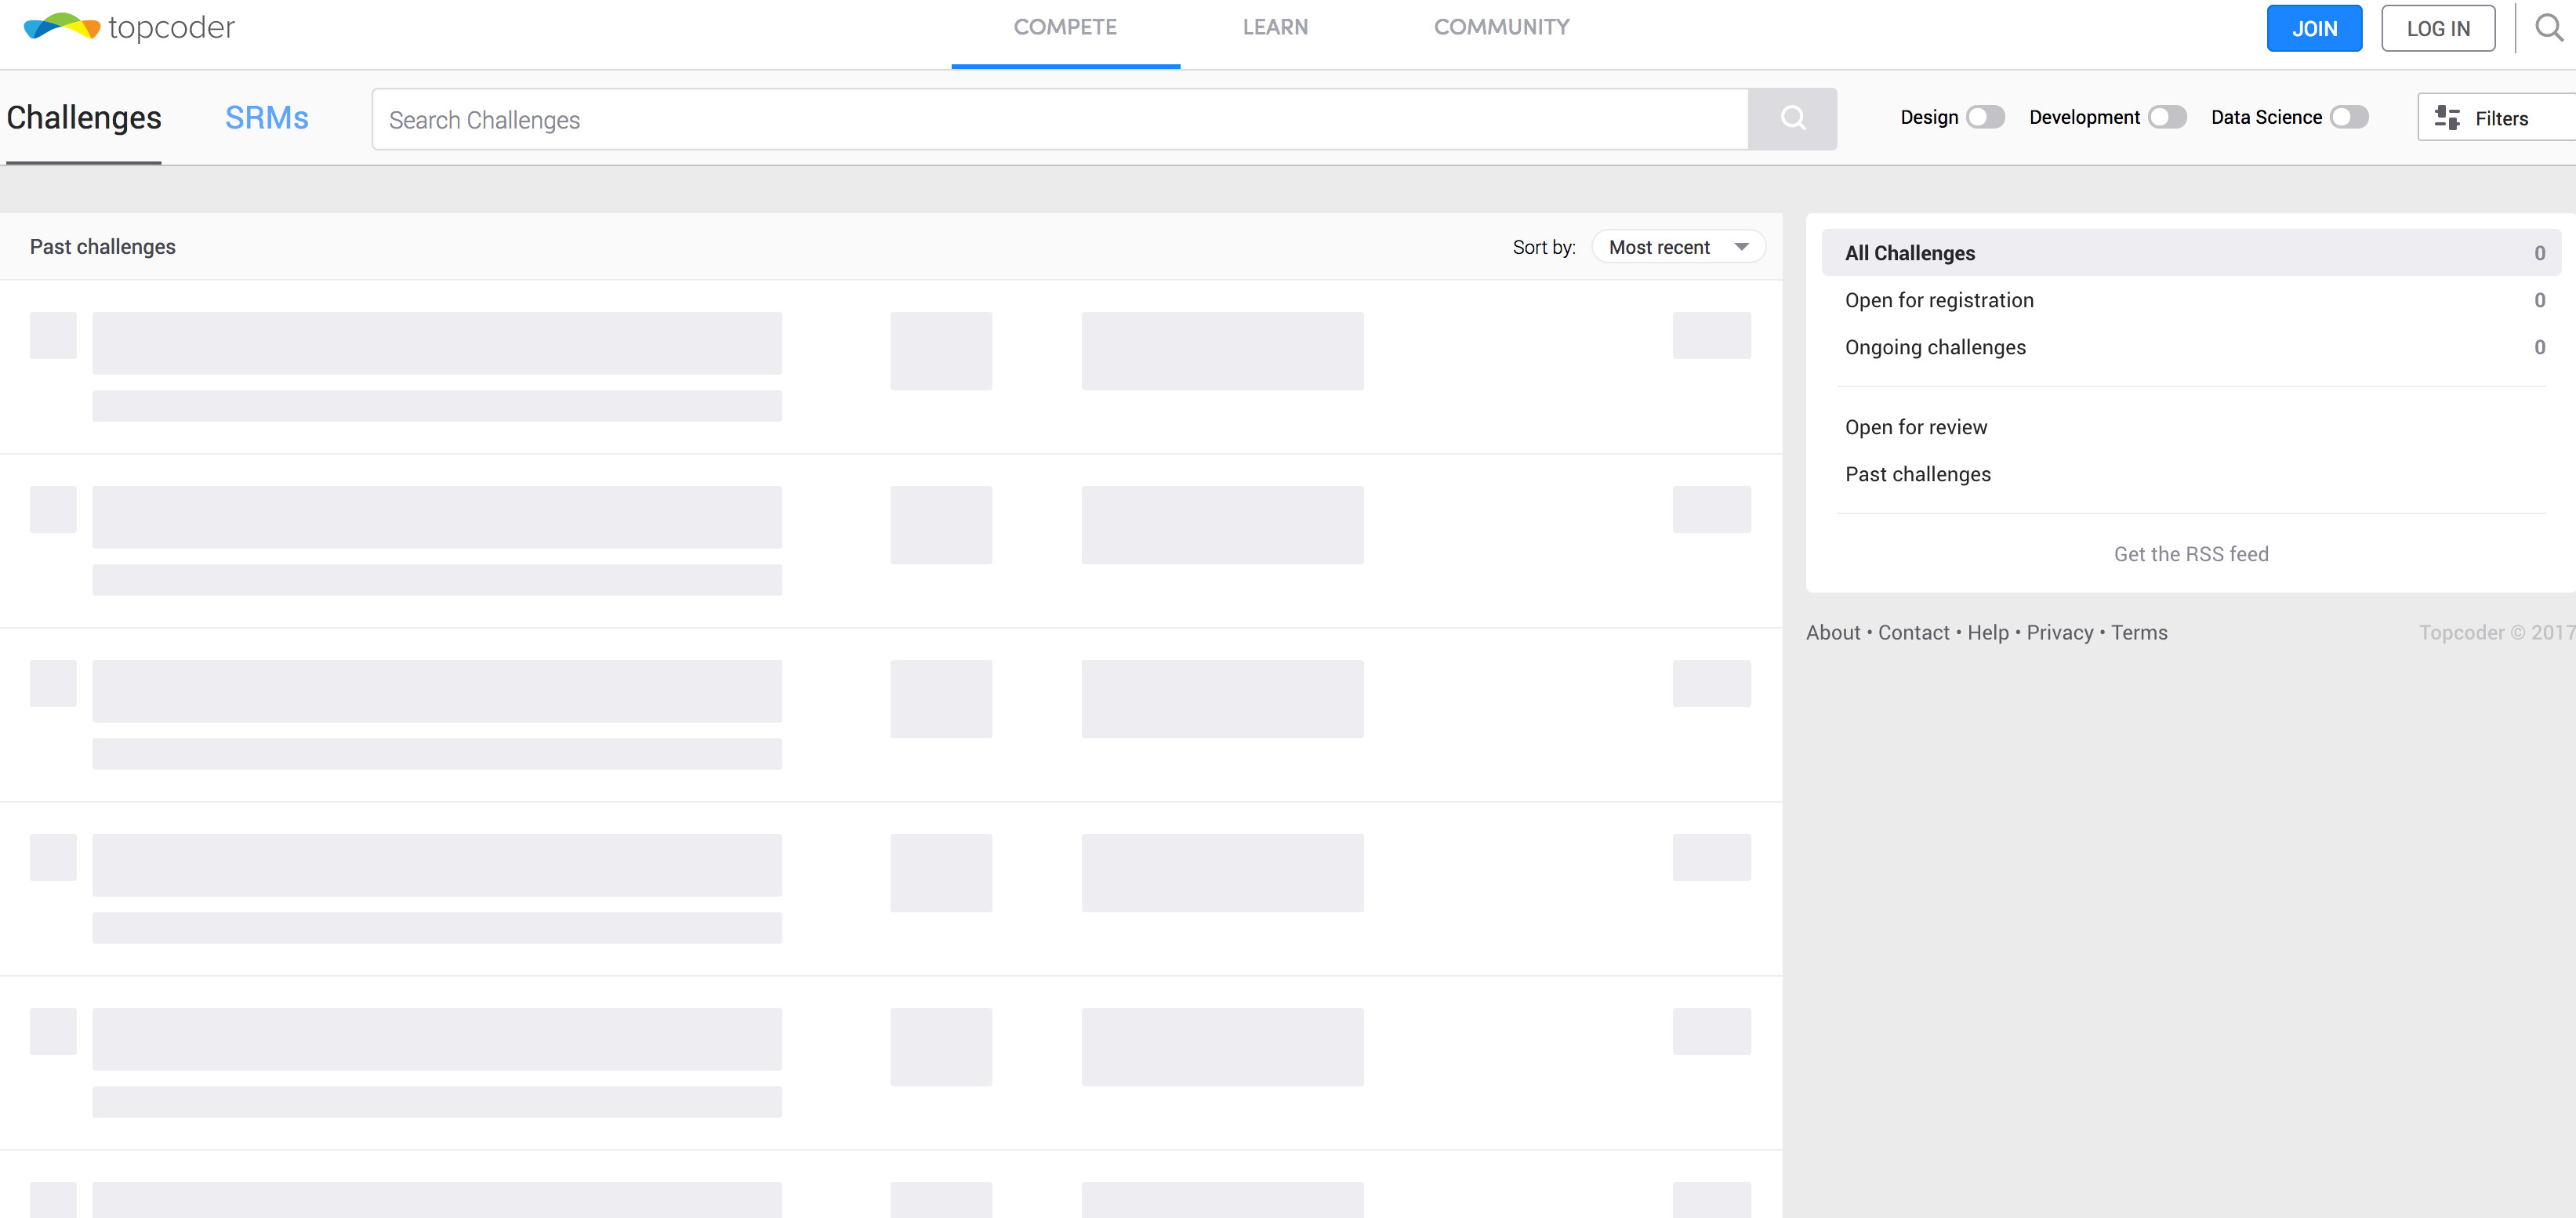Toggle the Design switch
2576x1218 pixels.
(x=1985, y=117)
